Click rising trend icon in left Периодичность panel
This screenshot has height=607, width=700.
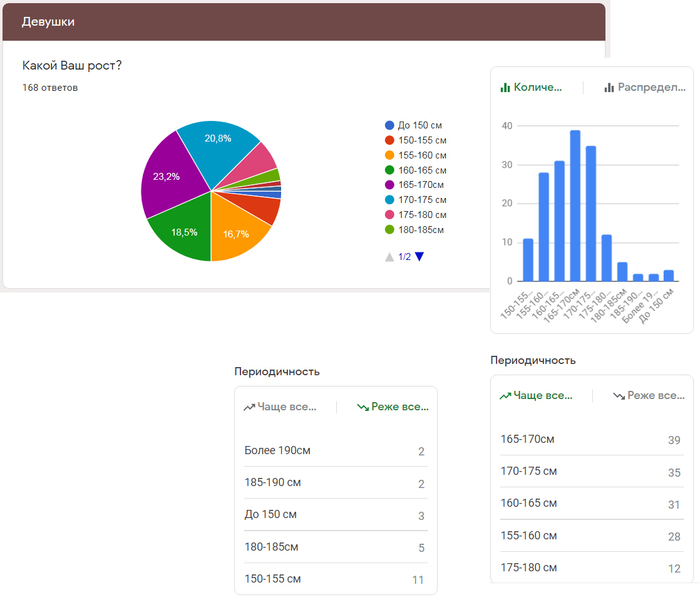tap(249, 407)
